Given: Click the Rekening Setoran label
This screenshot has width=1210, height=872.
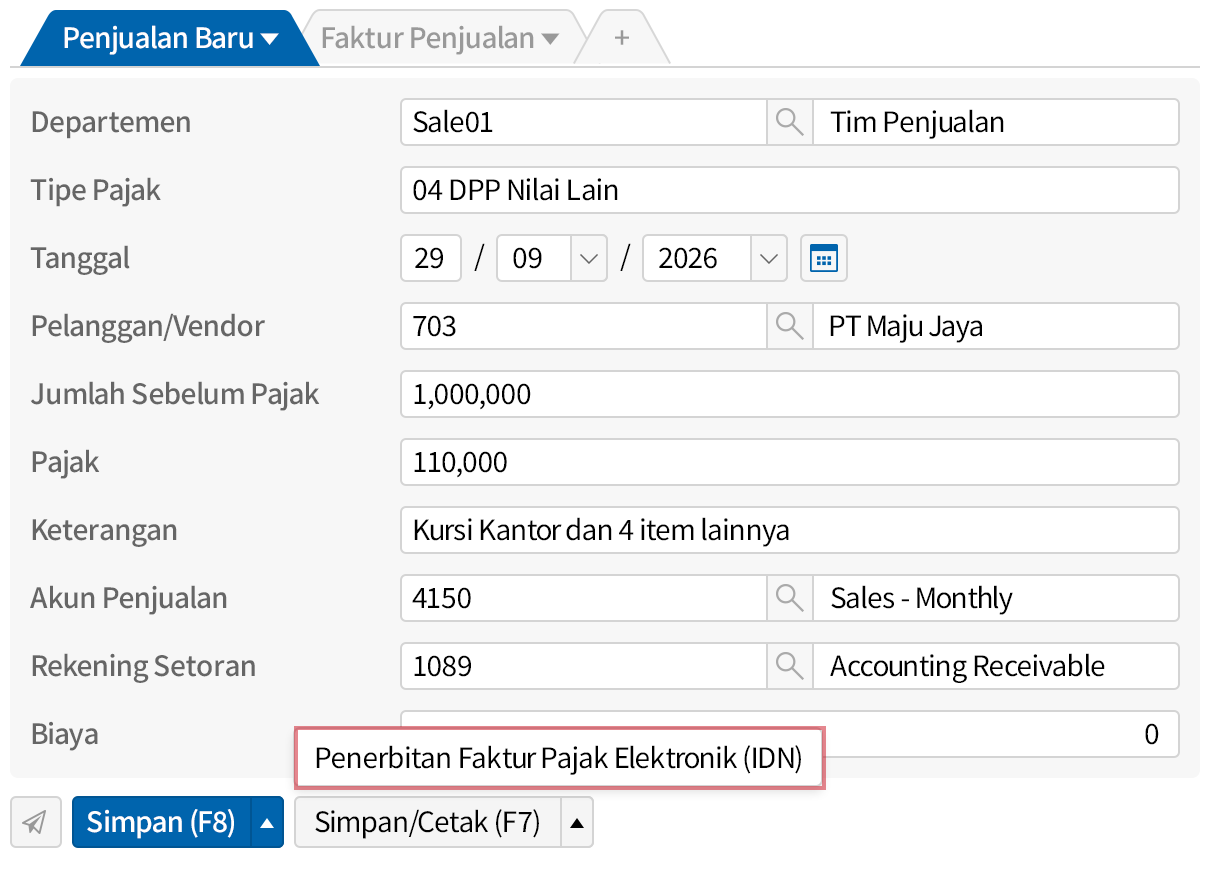Looking at the screenshot, I should 143,666.
